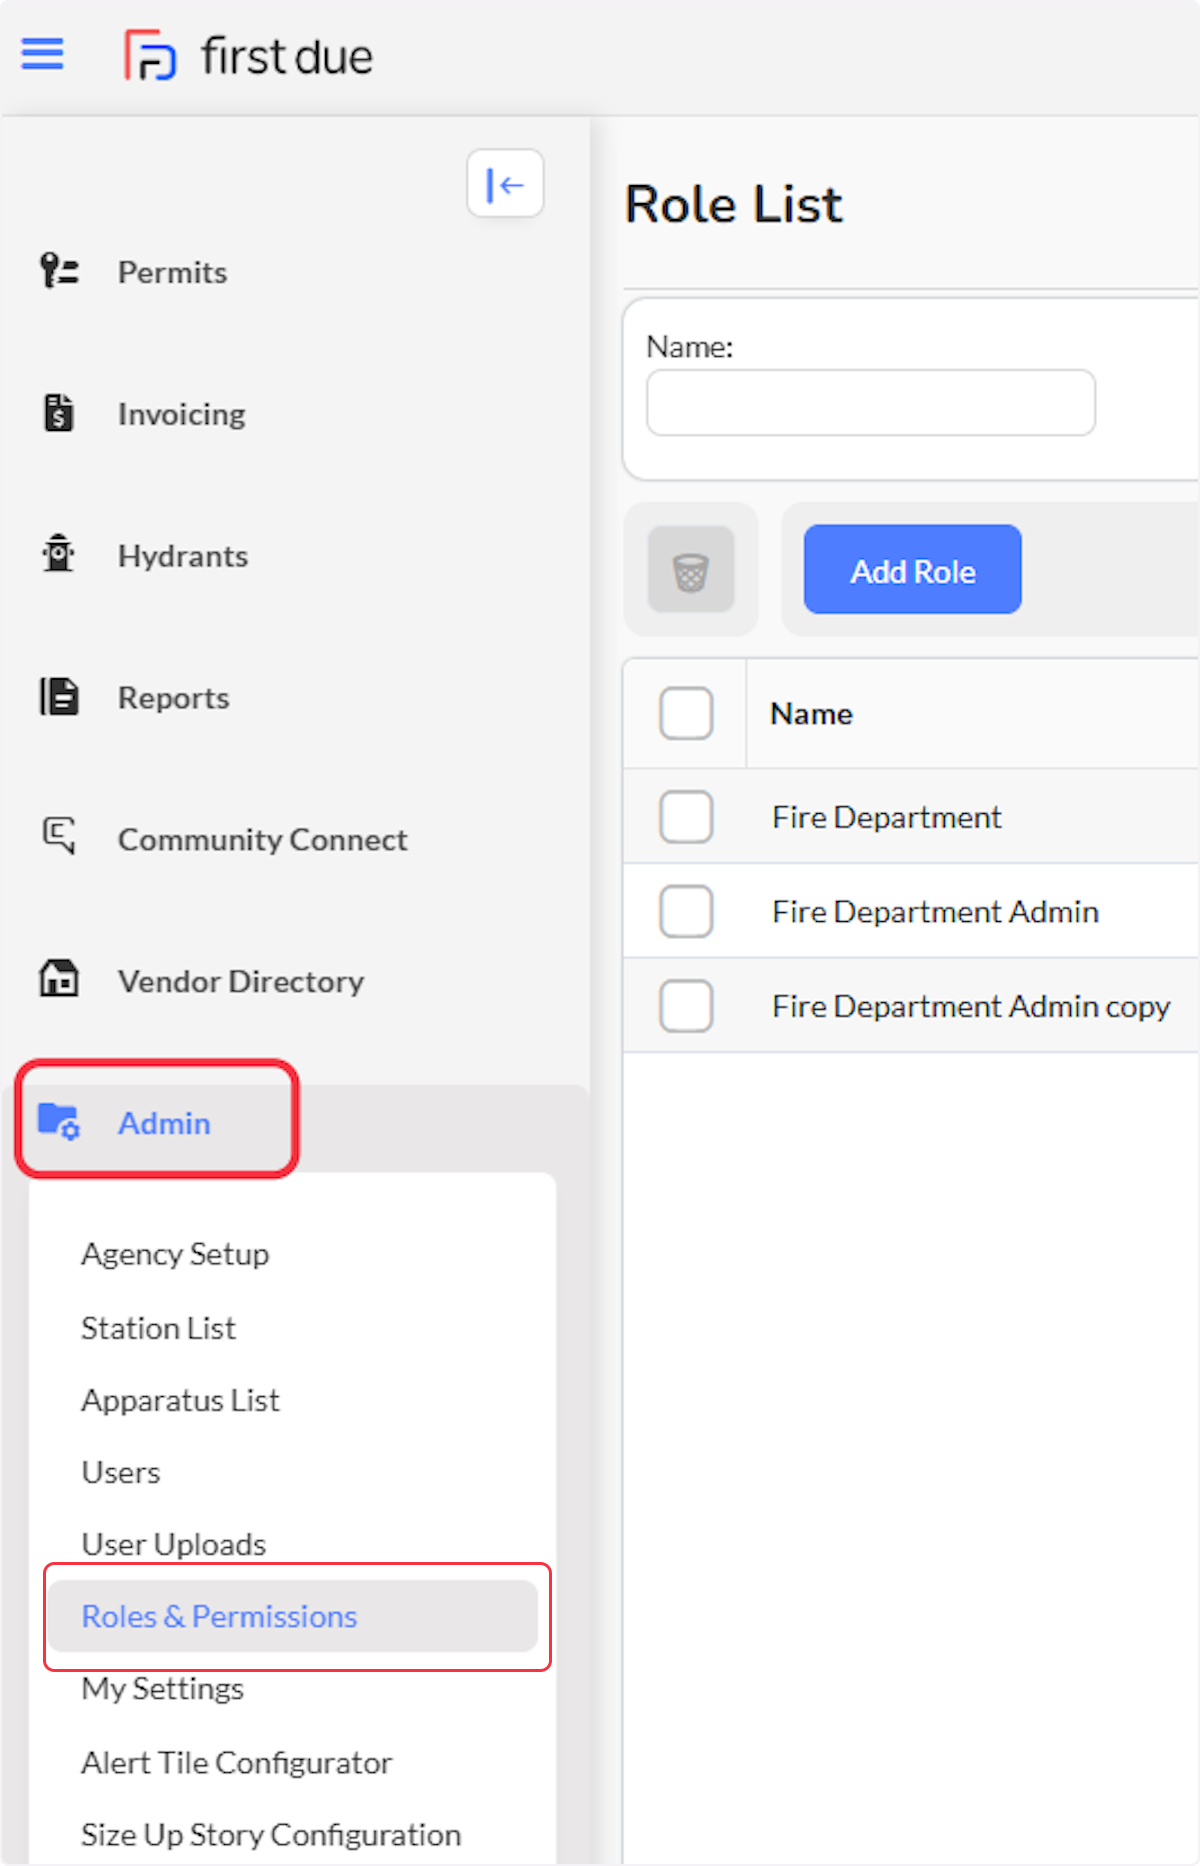Image resolution: width=1200 pixels, height=1866 pixels.
Task: Check the Fire Department Admin checkbox
Action: 686,911
